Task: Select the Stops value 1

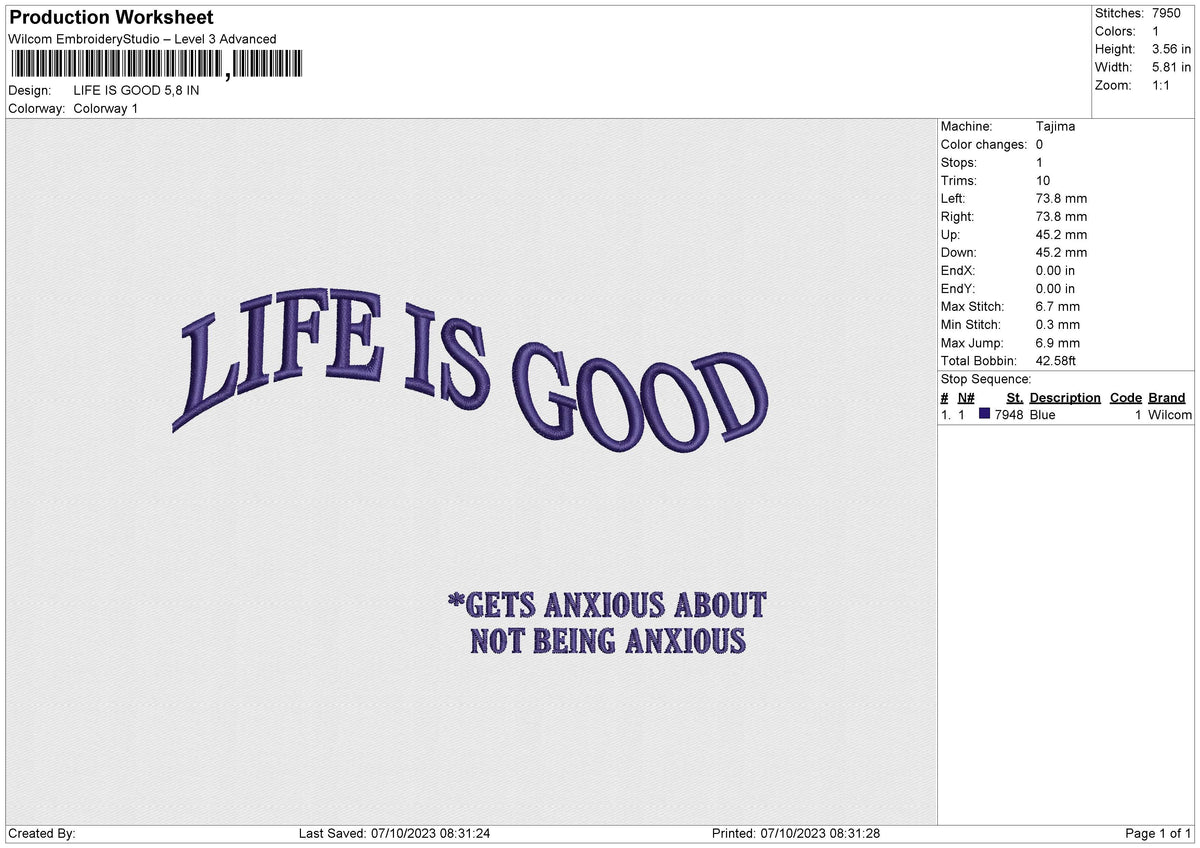Action: coord(1040,163)
